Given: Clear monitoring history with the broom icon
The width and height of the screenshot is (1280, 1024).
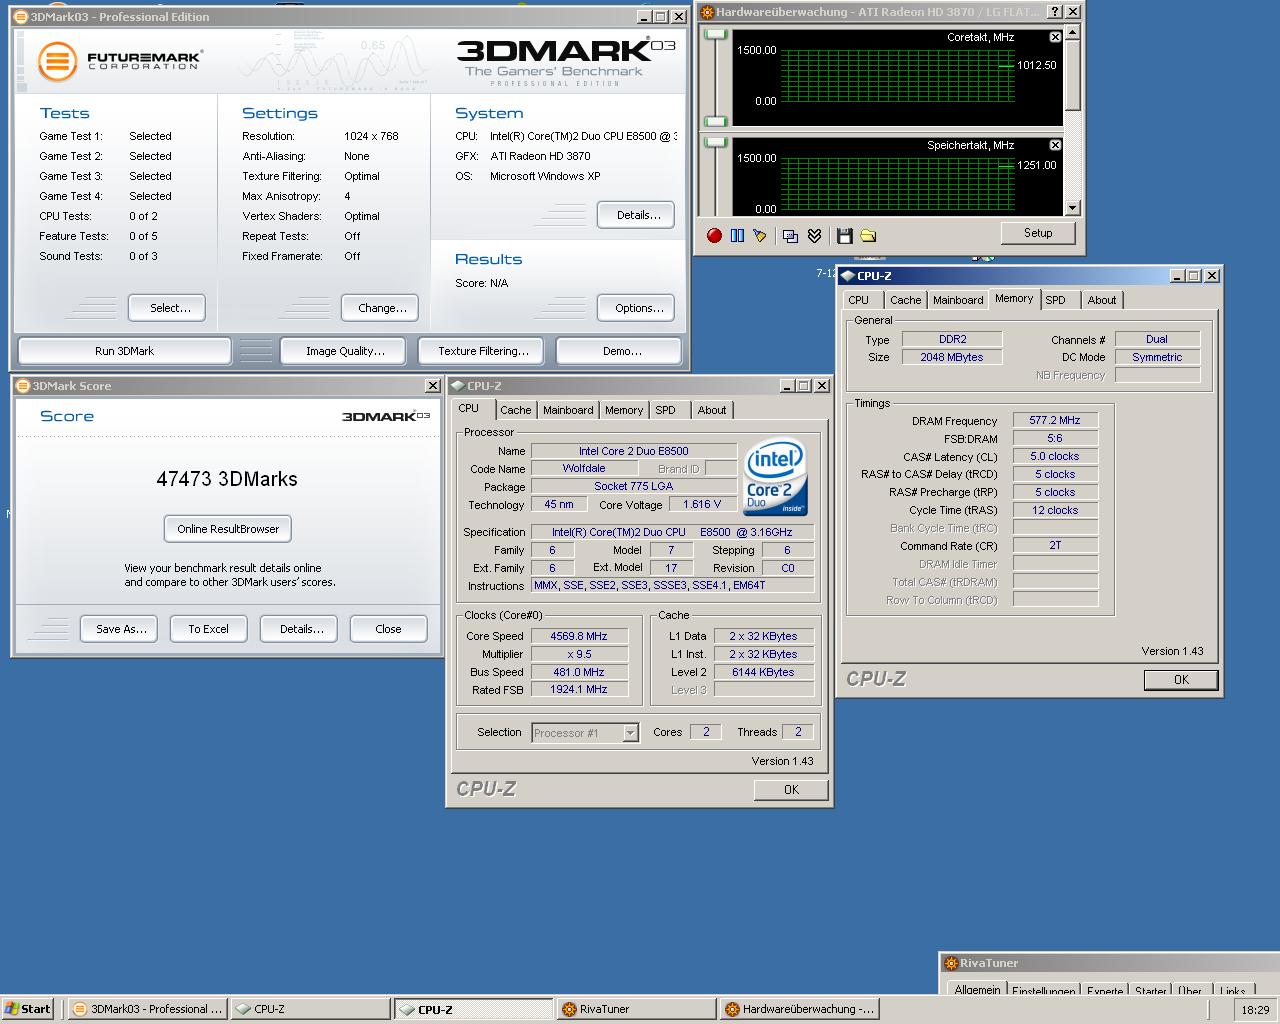Looking at the screenshot, I should click(760, 236).
